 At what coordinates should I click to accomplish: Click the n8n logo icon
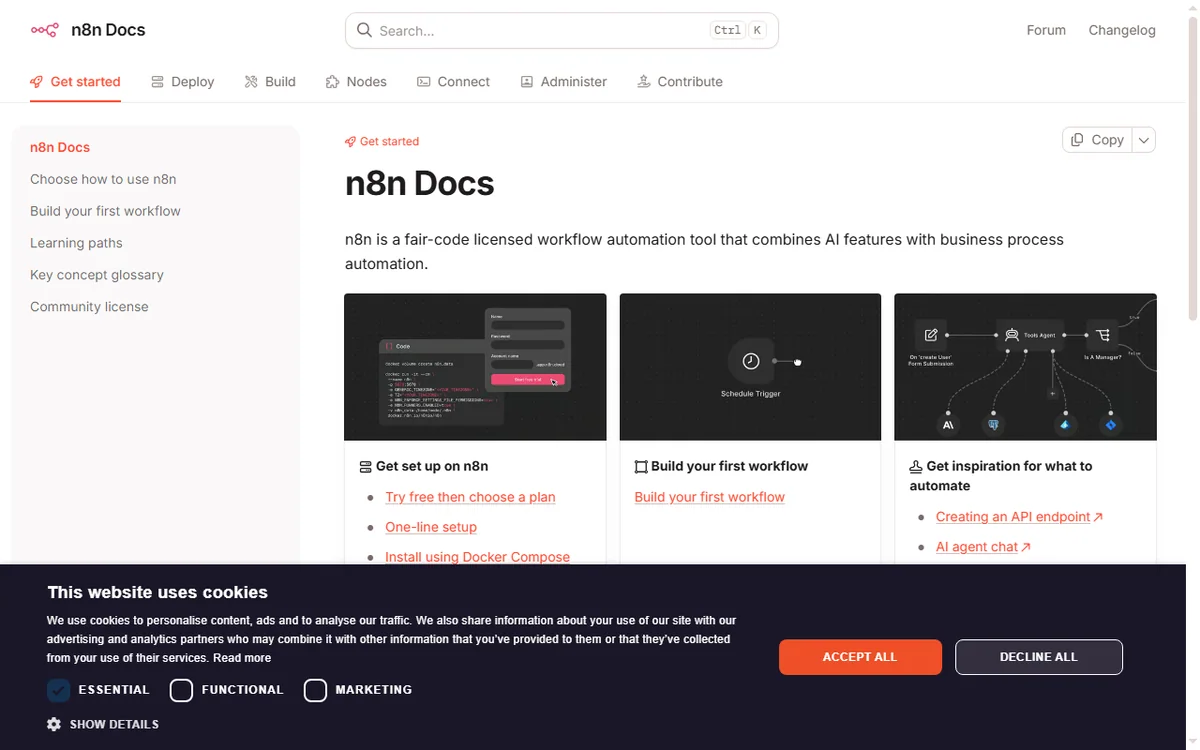pyautogui.click(x=45, y=30)
